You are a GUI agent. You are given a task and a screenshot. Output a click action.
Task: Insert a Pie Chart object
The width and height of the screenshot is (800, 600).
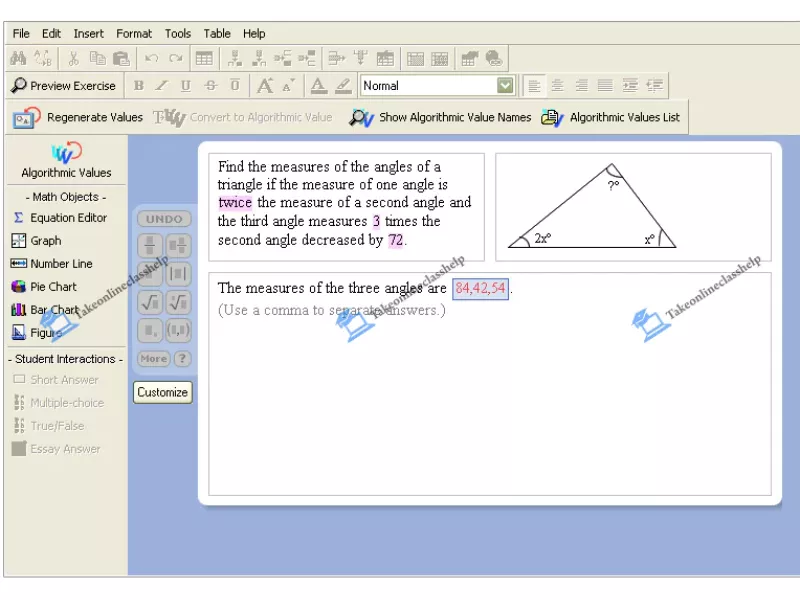(x=44, y=287)
